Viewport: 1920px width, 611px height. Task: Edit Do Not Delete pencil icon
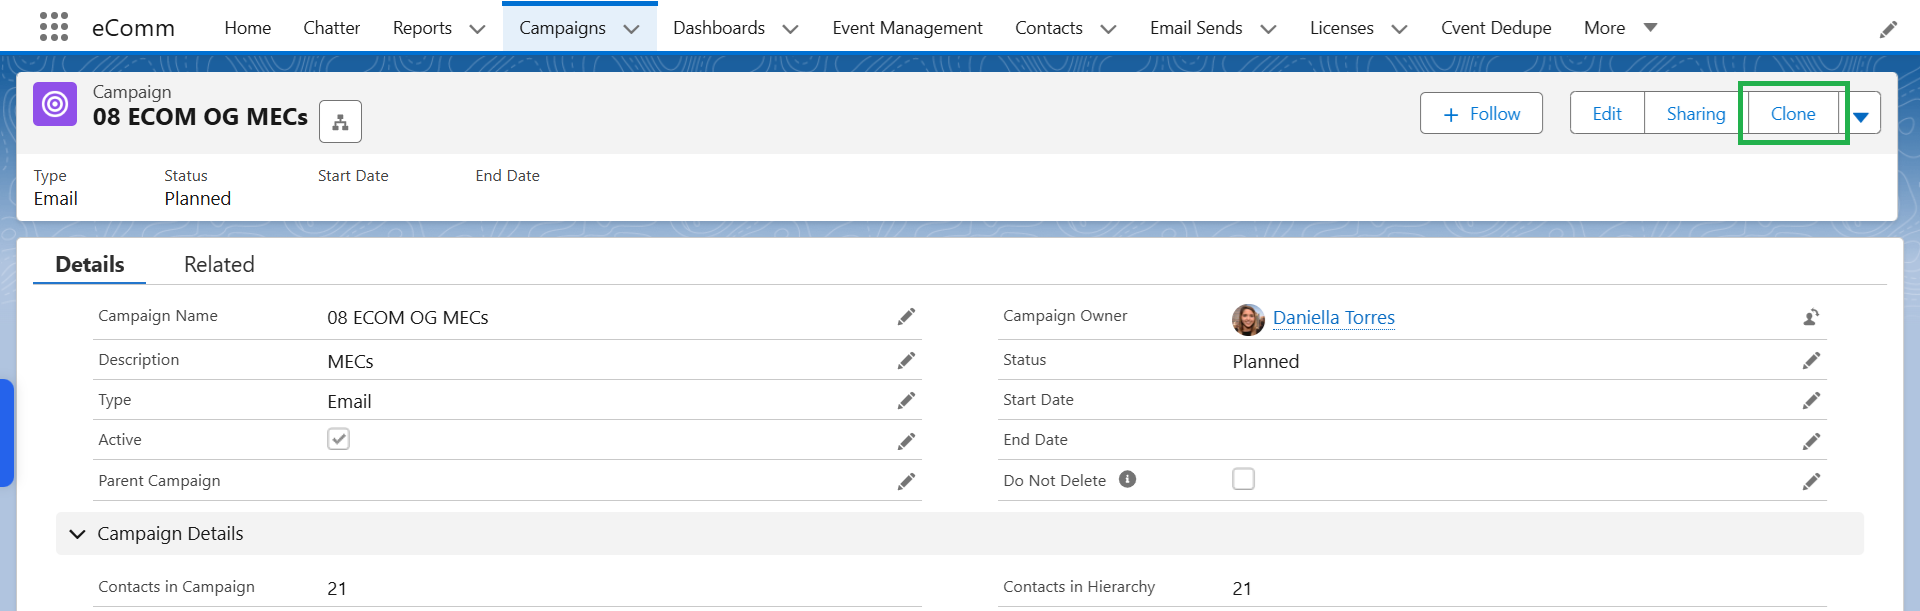(x=1811, y=482)
